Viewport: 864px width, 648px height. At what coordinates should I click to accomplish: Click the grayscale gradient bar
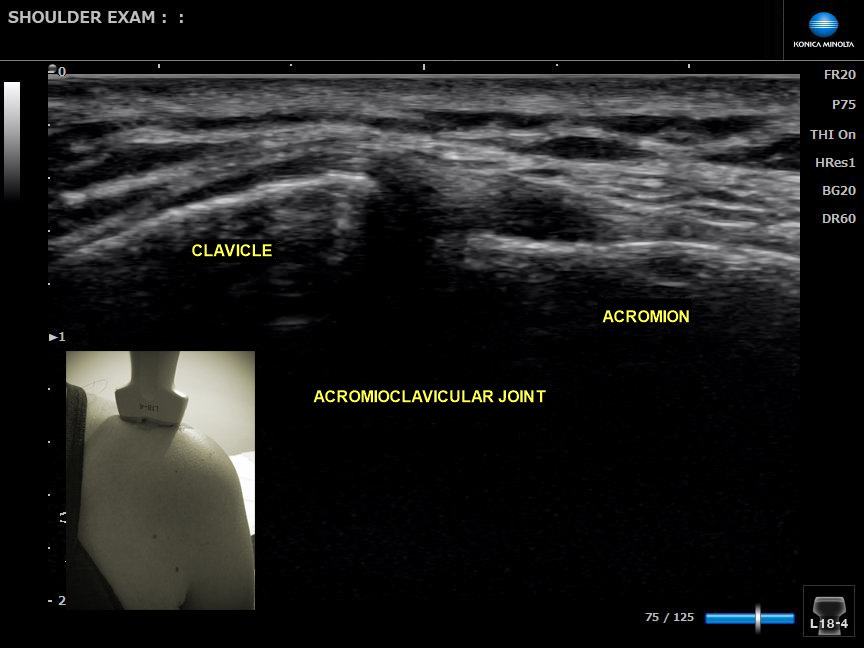12,140
